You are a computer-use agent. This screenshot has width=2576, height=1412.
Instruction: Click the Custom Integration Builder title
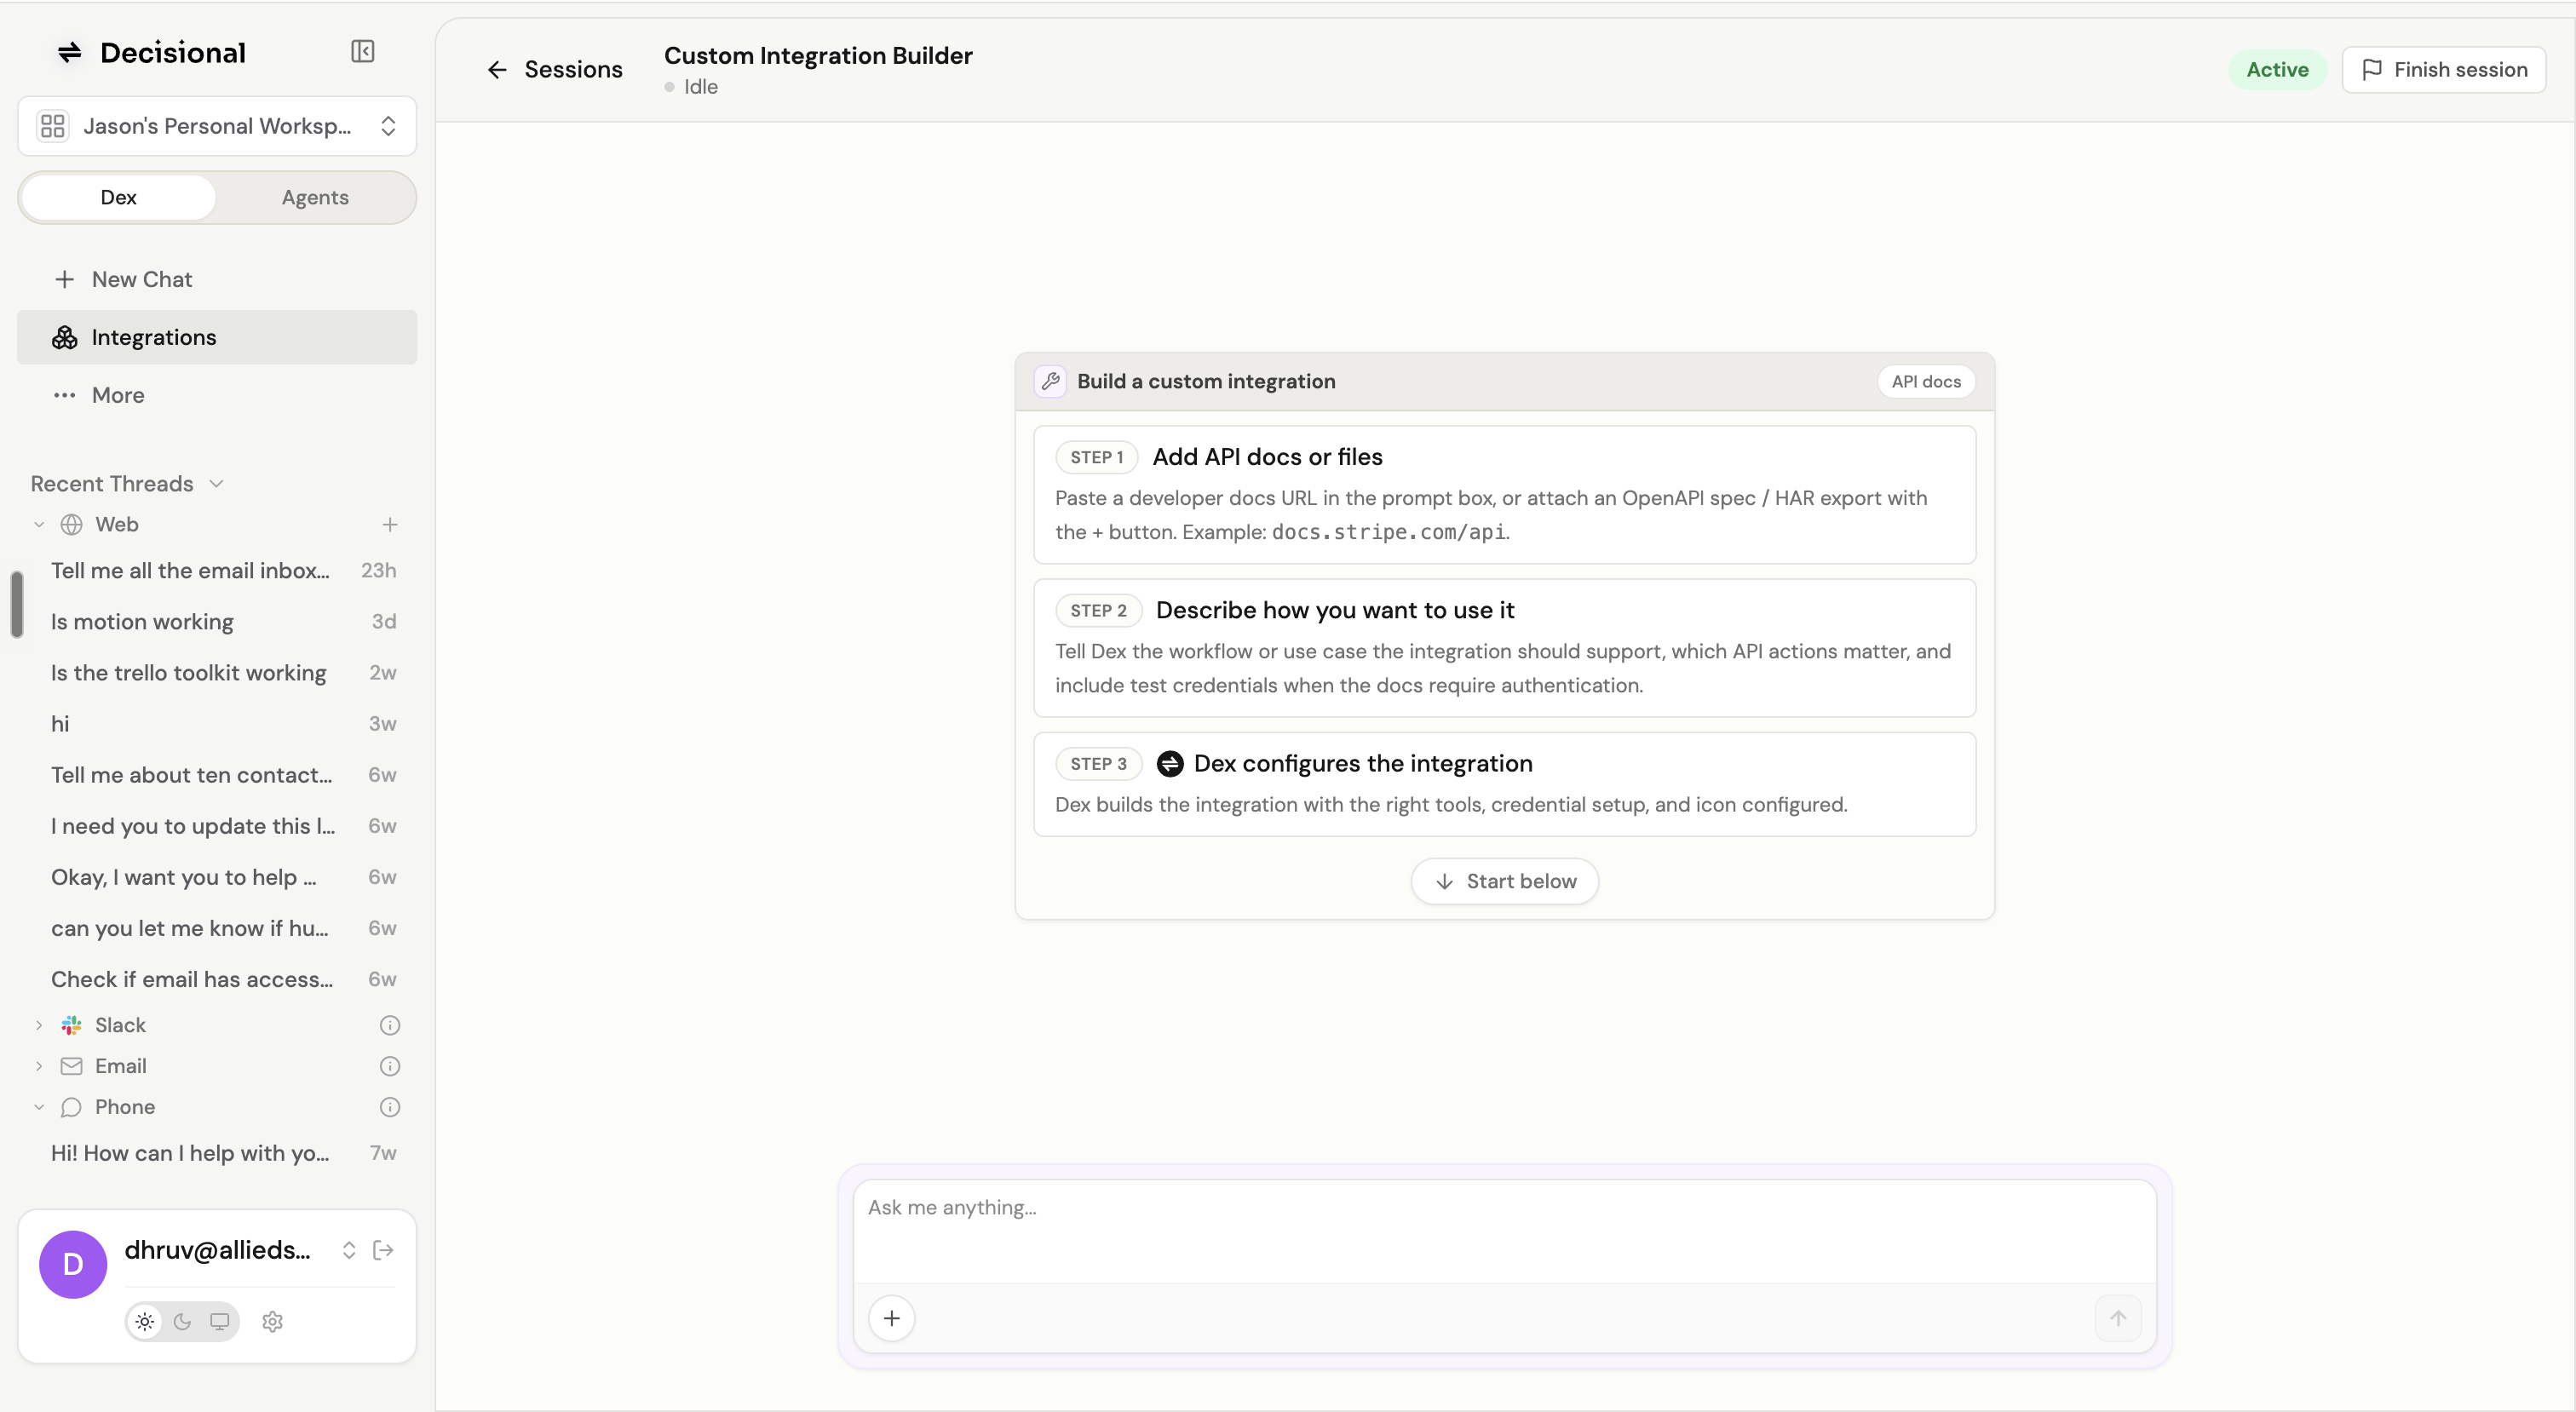click(x=818, y=55)
